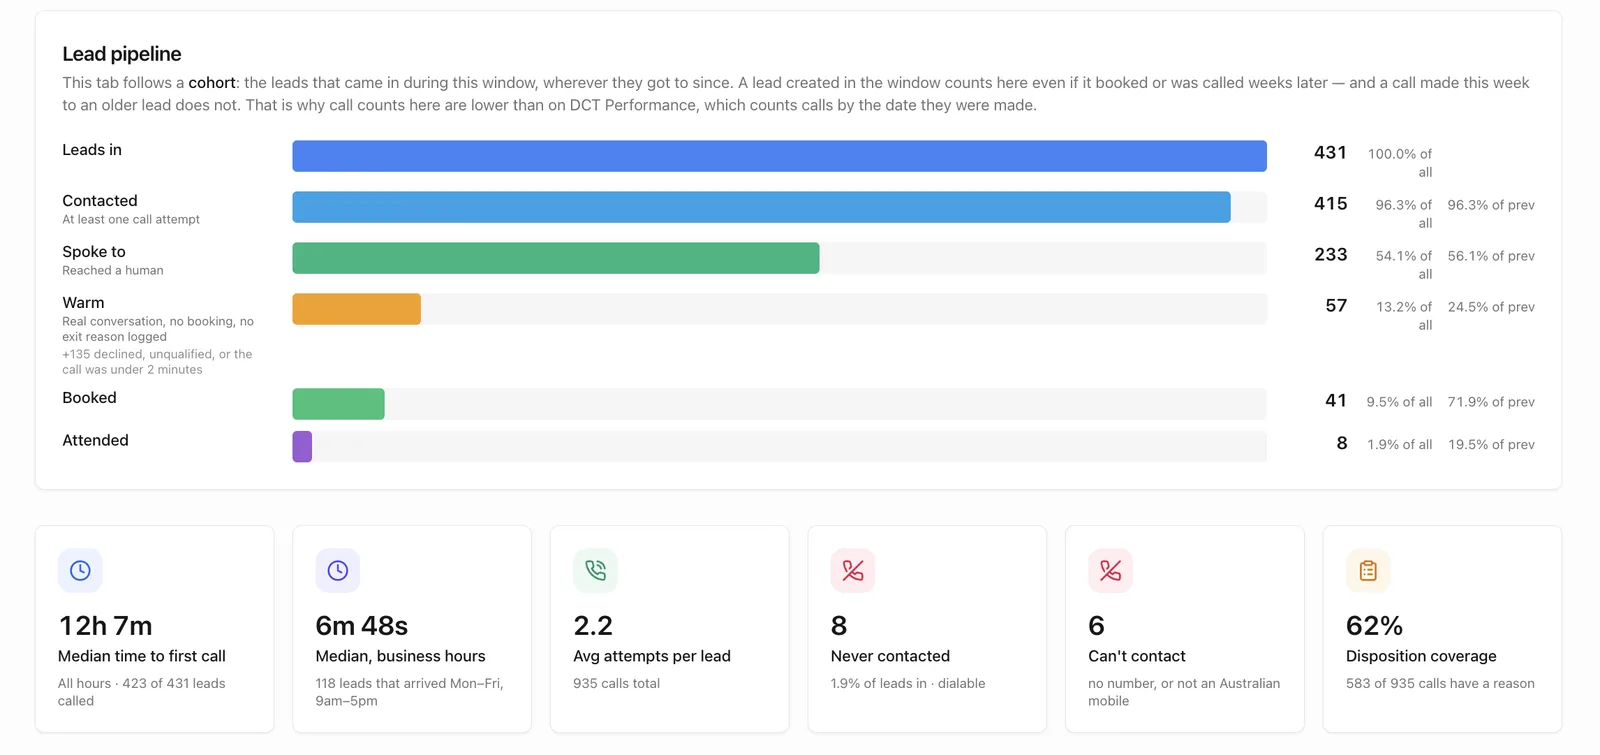The width and height of the screenshot is (1600, 755).
Task: Click the Booked row label
Action: click(89, 398)
